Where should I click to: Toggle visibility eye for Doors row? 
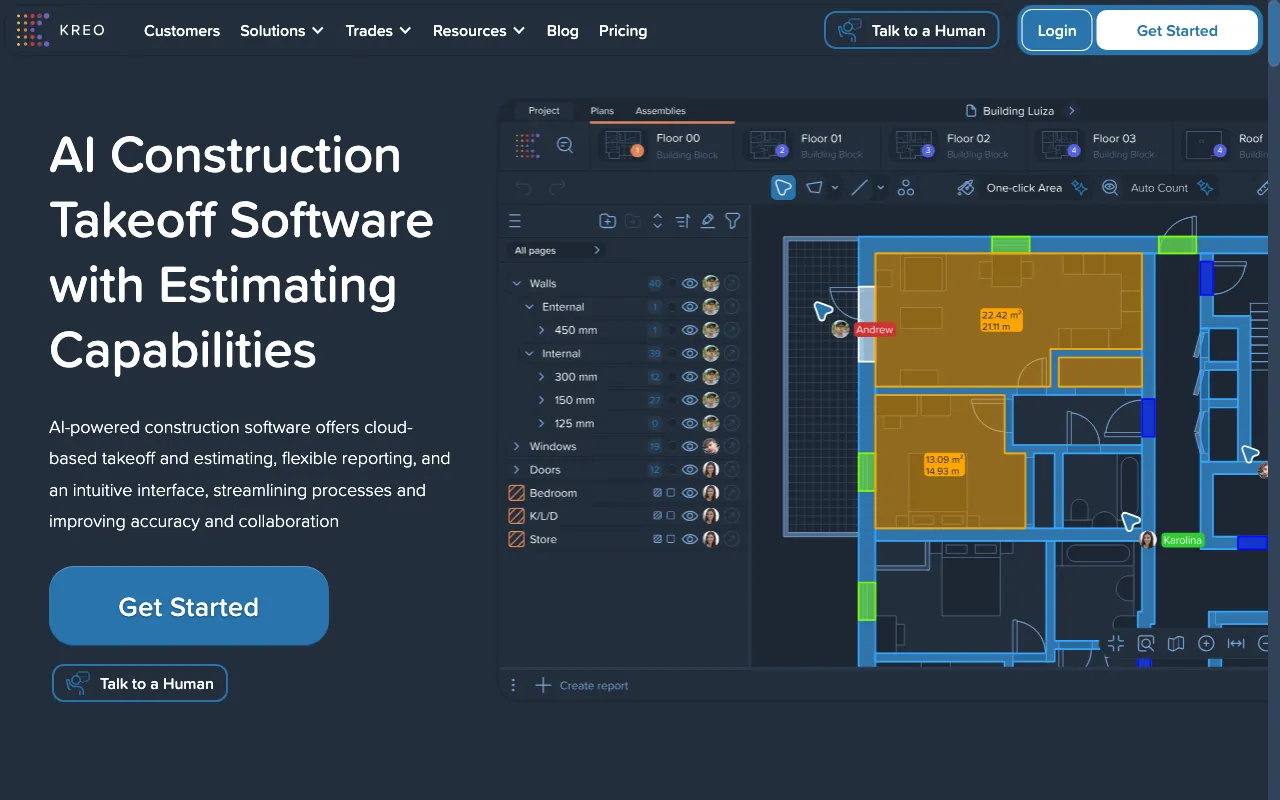(689, 469)
